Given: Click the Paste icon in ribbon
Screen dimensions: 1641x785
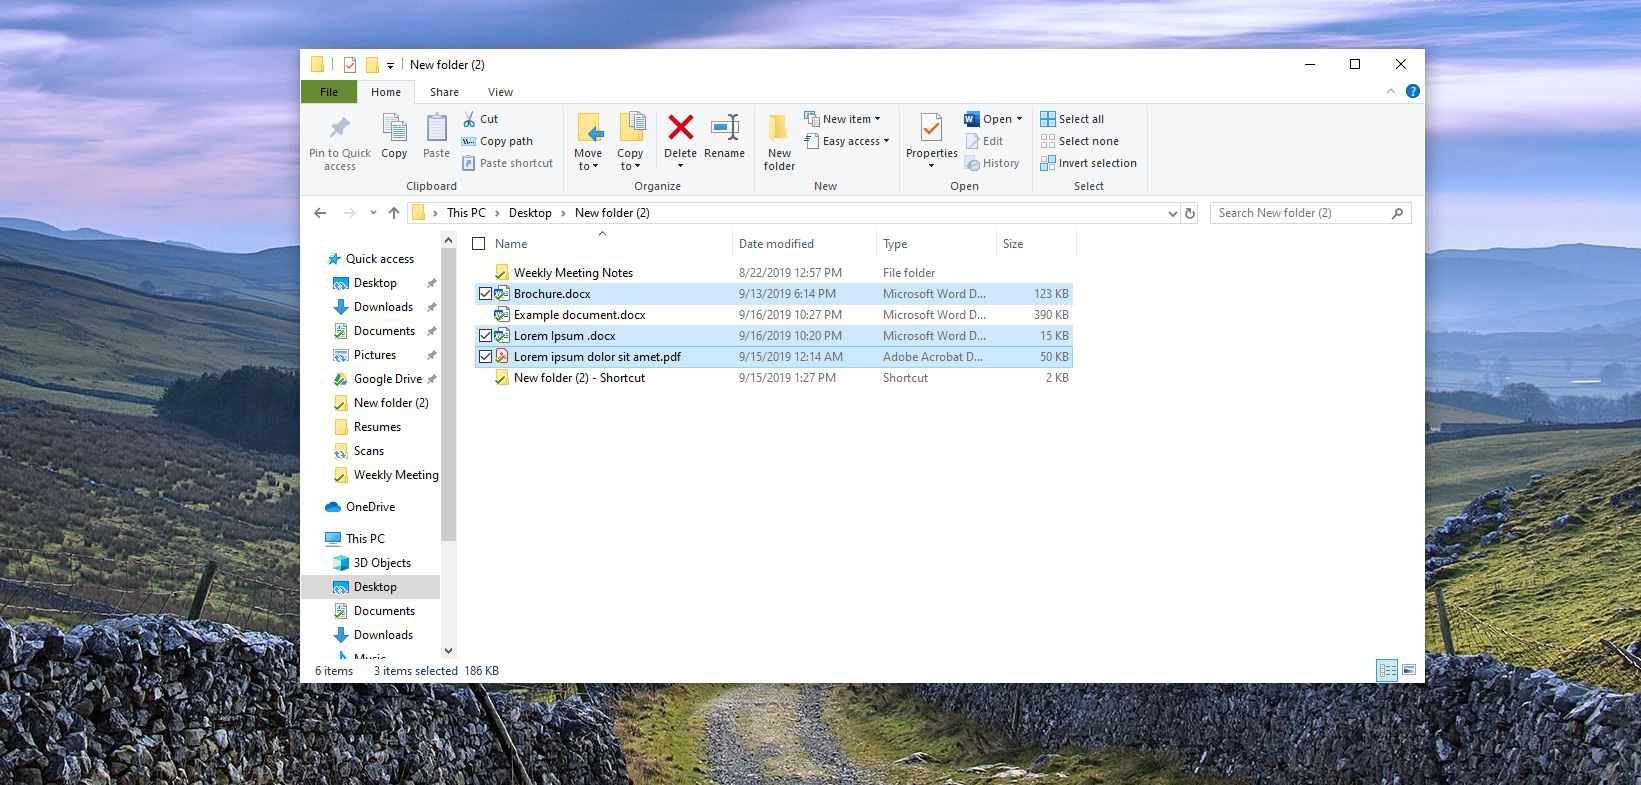Looking at the screenshot, I should [x=436, y=129].
